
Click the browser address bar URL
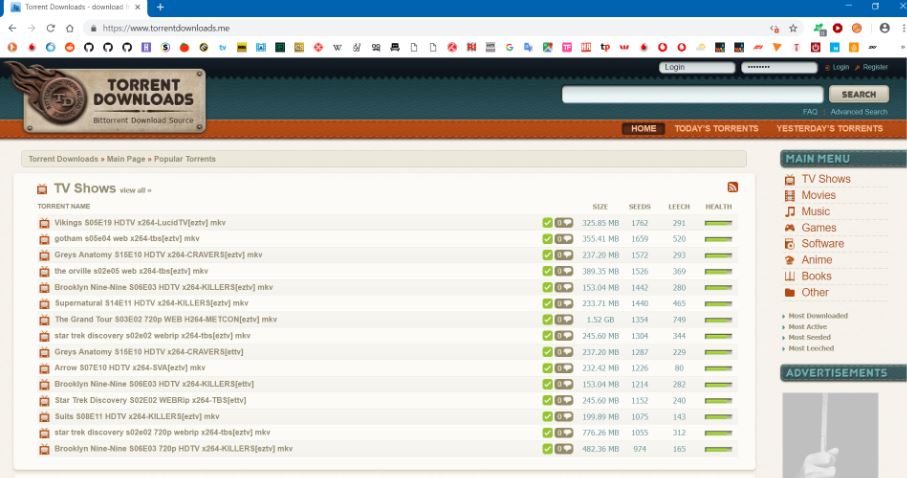pos(166,28)
